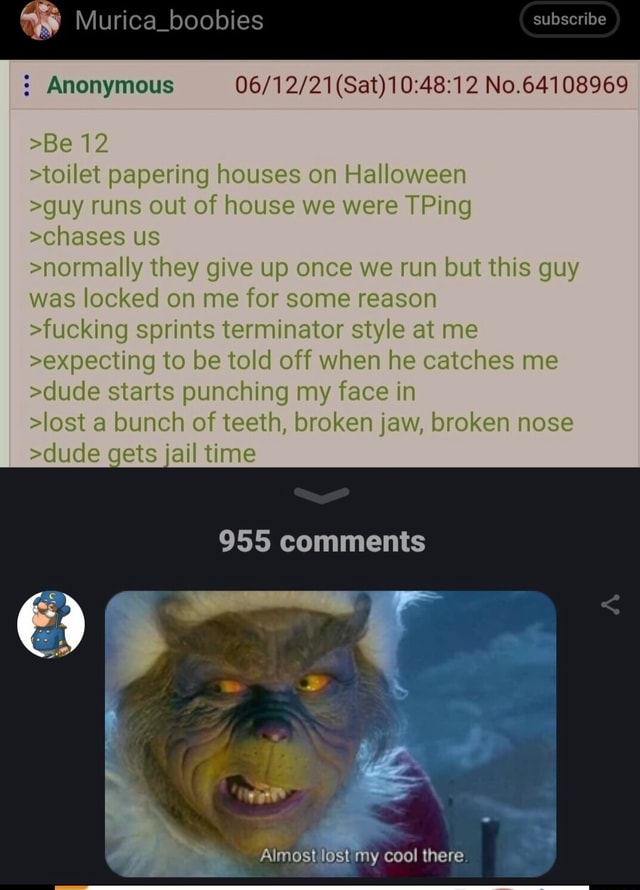
Task: Click the '>chases us' greentext line
Action: (95, 236)
